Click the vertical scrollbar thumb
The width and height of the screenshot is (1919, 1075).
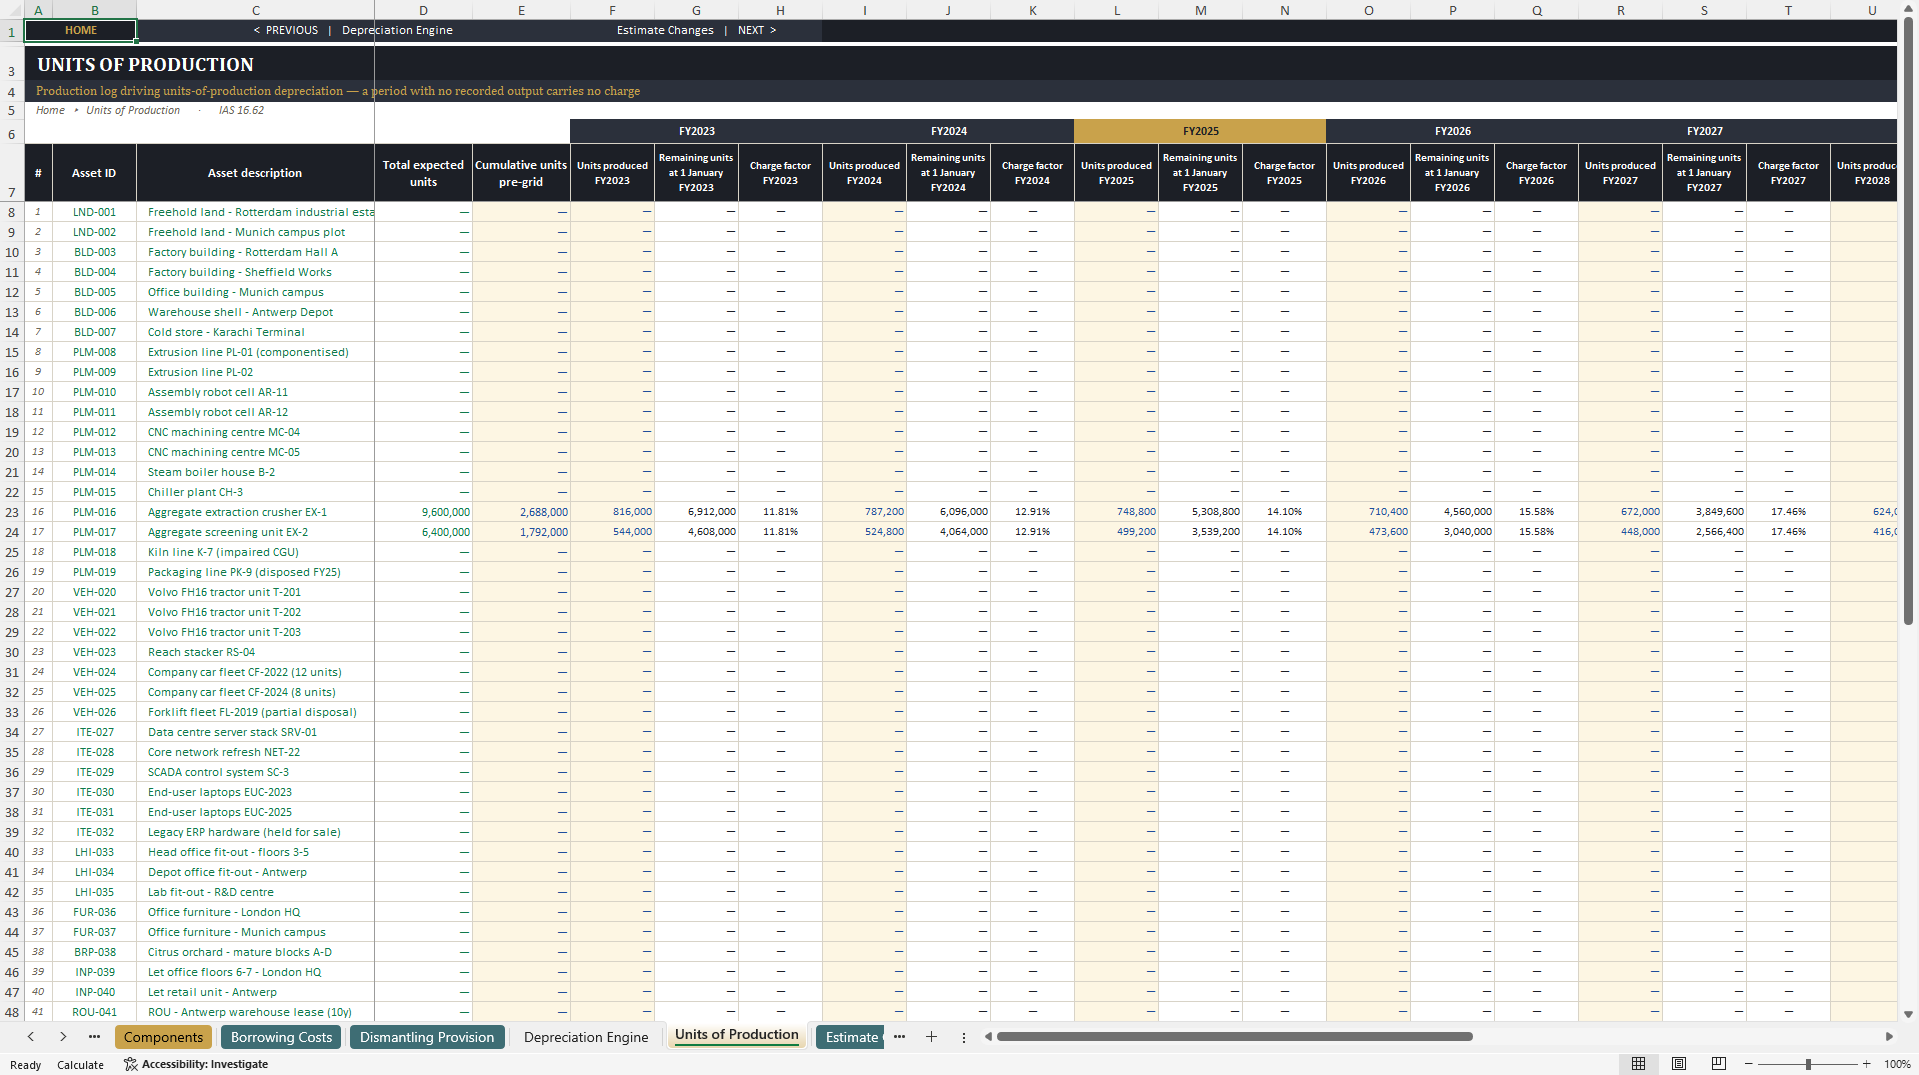point(1908,322)
